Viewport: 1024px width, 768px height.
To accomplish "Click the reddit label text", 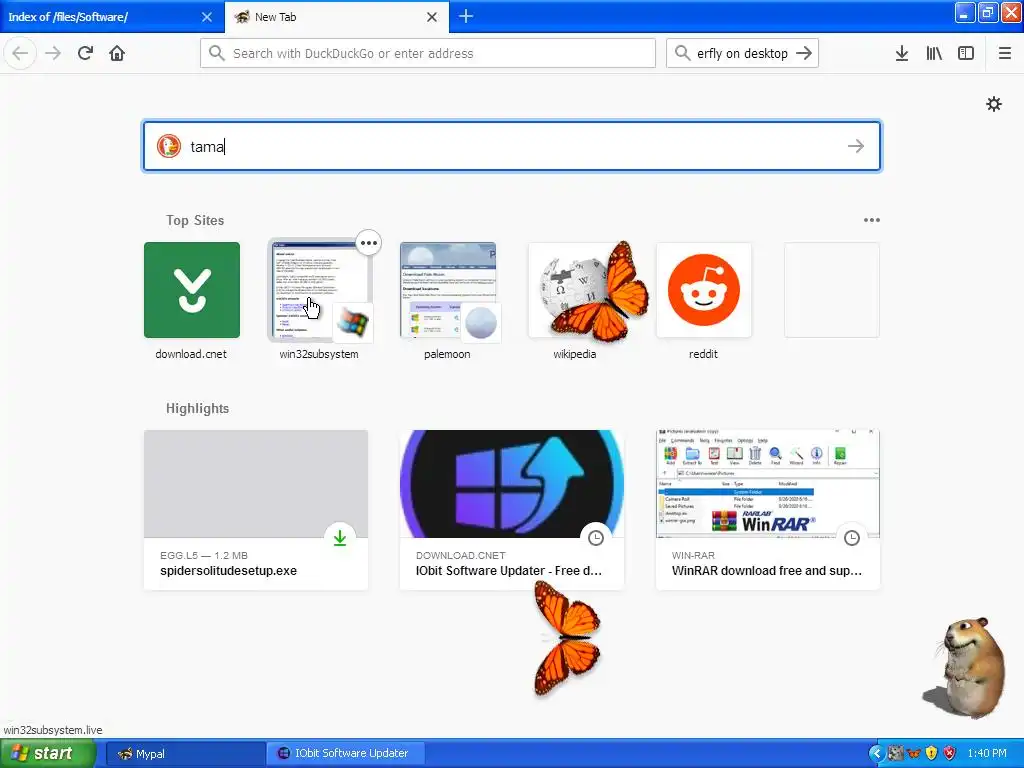I will [703, 354].
